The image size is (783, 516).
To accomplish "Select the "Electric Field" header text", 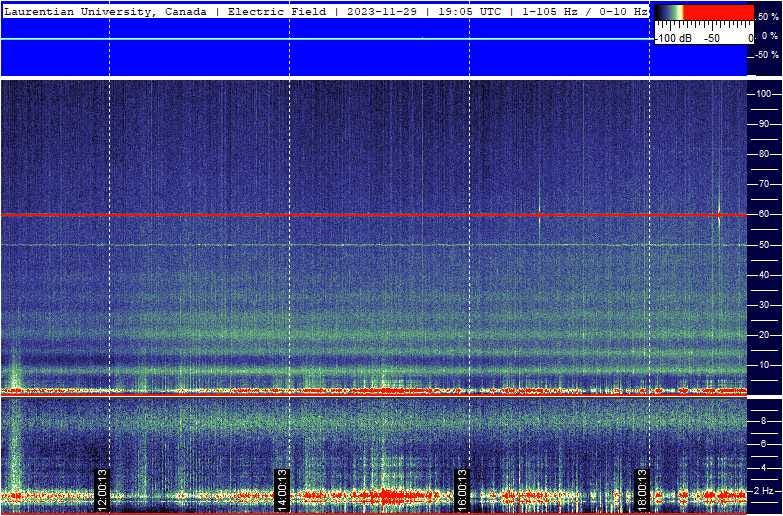I will 279,12.
